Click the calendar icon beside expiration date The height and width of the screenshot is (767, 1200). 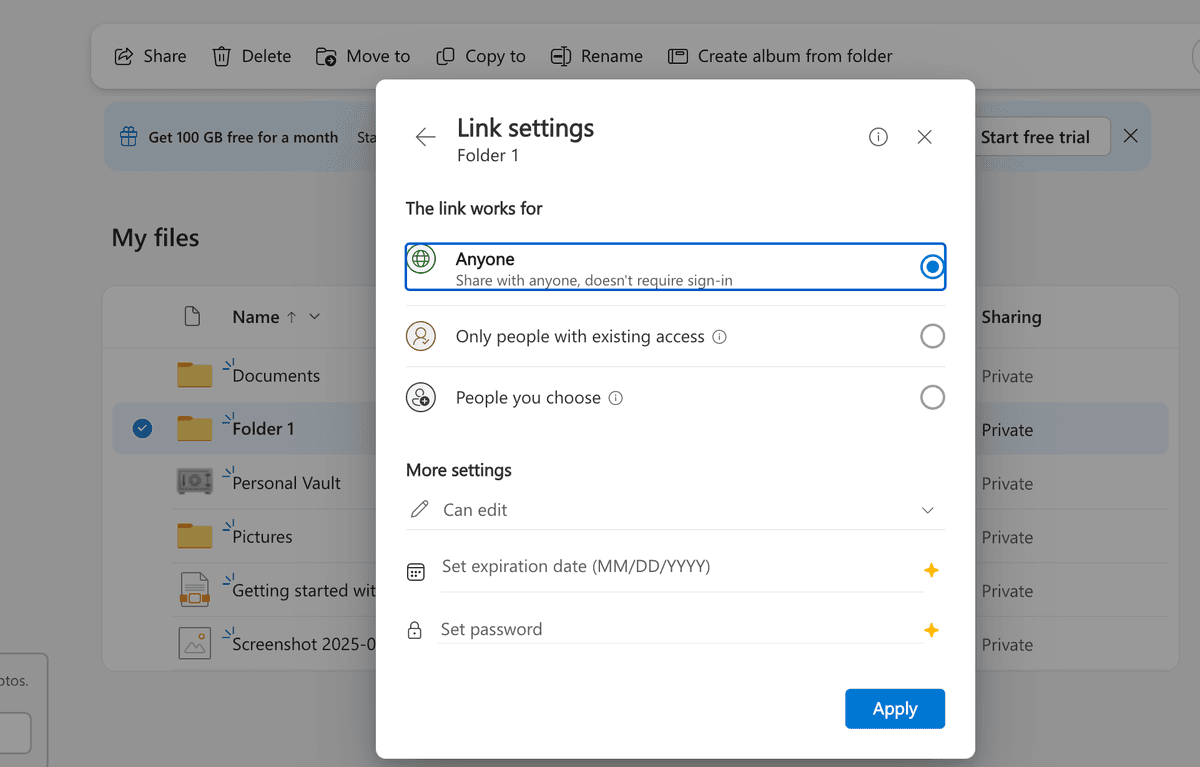416,571
